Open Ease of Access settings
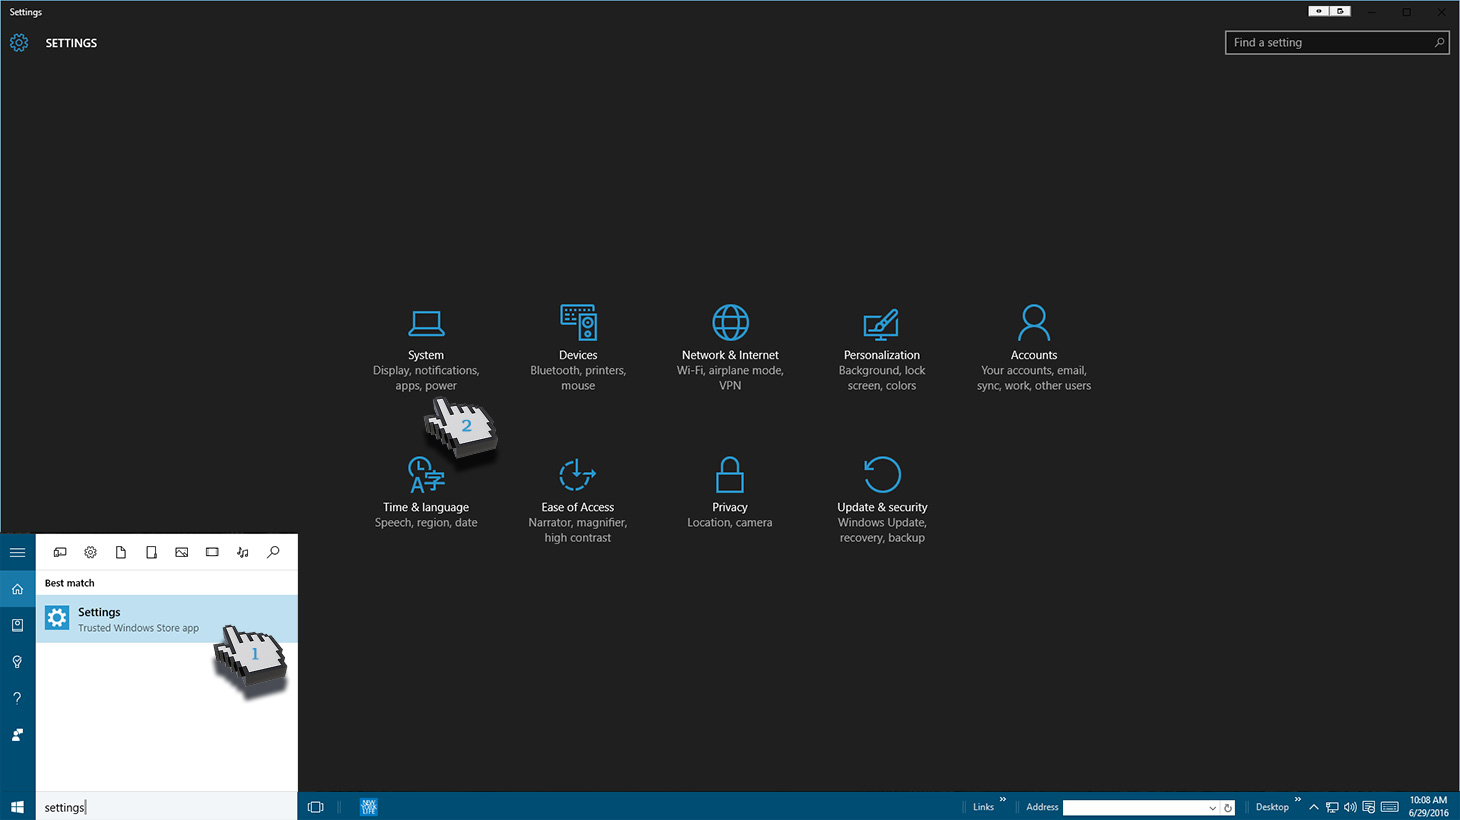 click(x=578, y=499)
